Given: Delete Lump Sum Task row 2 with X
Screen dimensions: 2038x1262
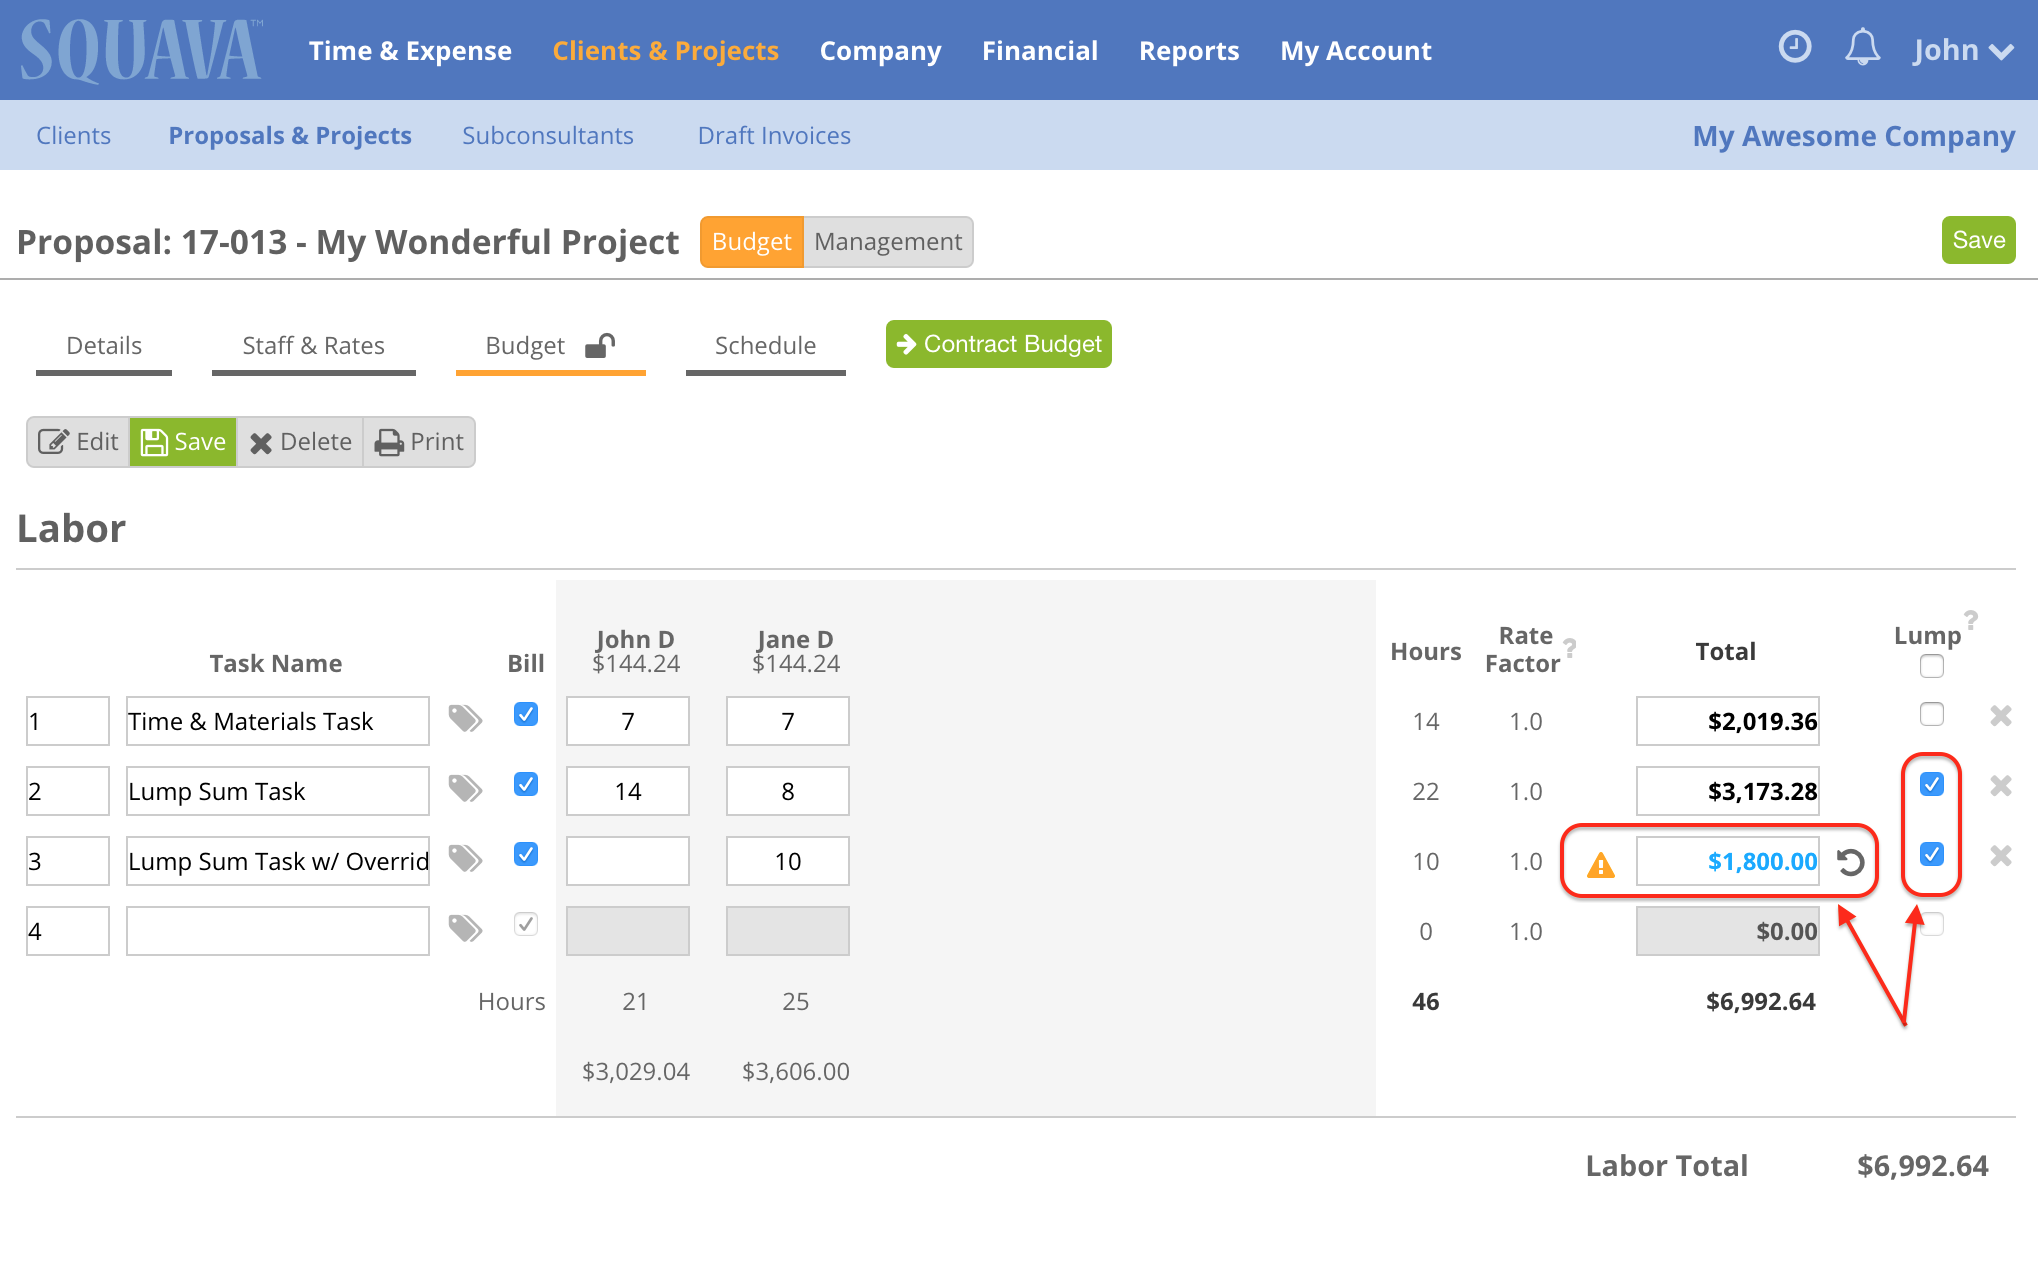Looking at the screenshot, I should (x=2001, y=786).
